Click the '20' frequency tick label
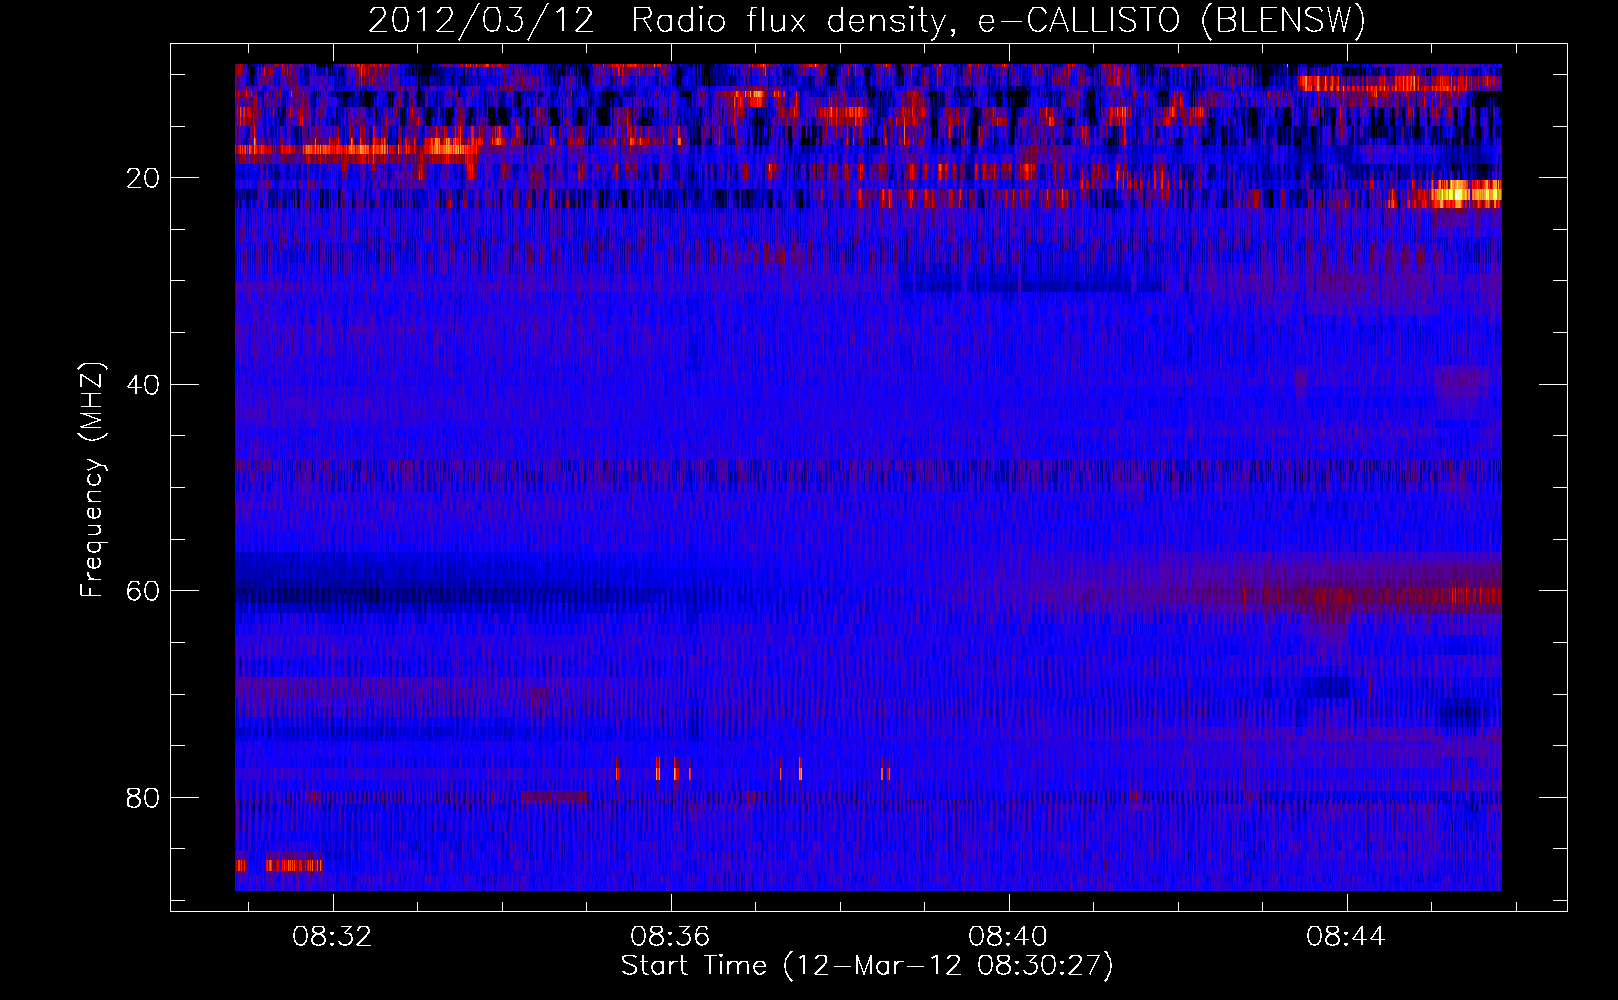1618x1000 pixels. (x=143, y=178)
